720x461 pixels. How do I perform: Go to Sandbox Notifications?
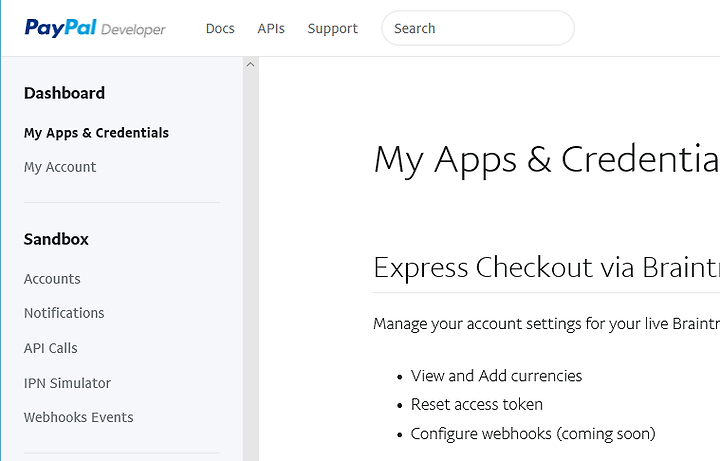pos(64,313)
